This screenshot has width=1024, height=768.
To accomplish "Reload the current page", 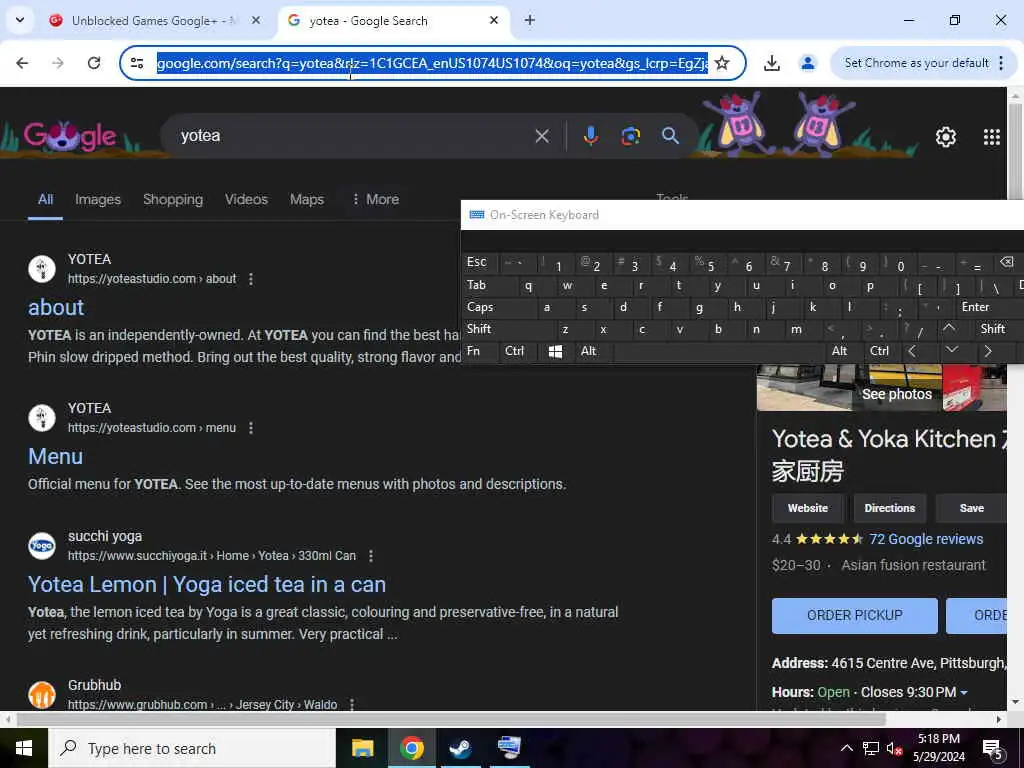I will click(94, 63).
